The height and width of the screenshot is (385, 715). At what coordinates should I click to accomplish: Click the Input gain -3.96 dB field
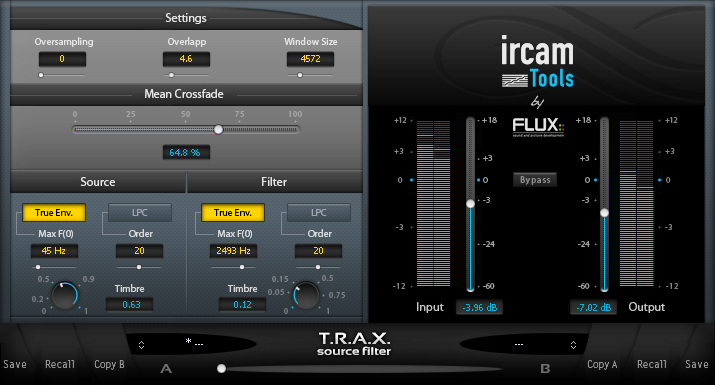pyautogui.click(x=479, y=307)
